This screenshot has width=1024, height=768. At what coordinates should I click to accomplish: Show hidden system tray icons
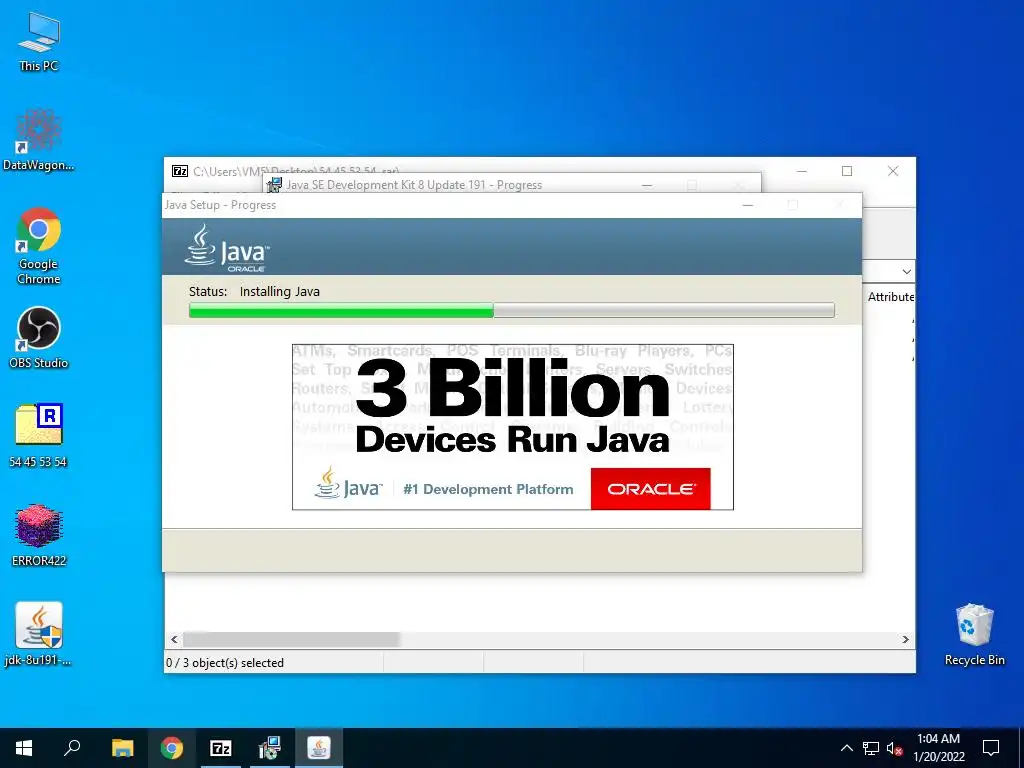[846, 748]
